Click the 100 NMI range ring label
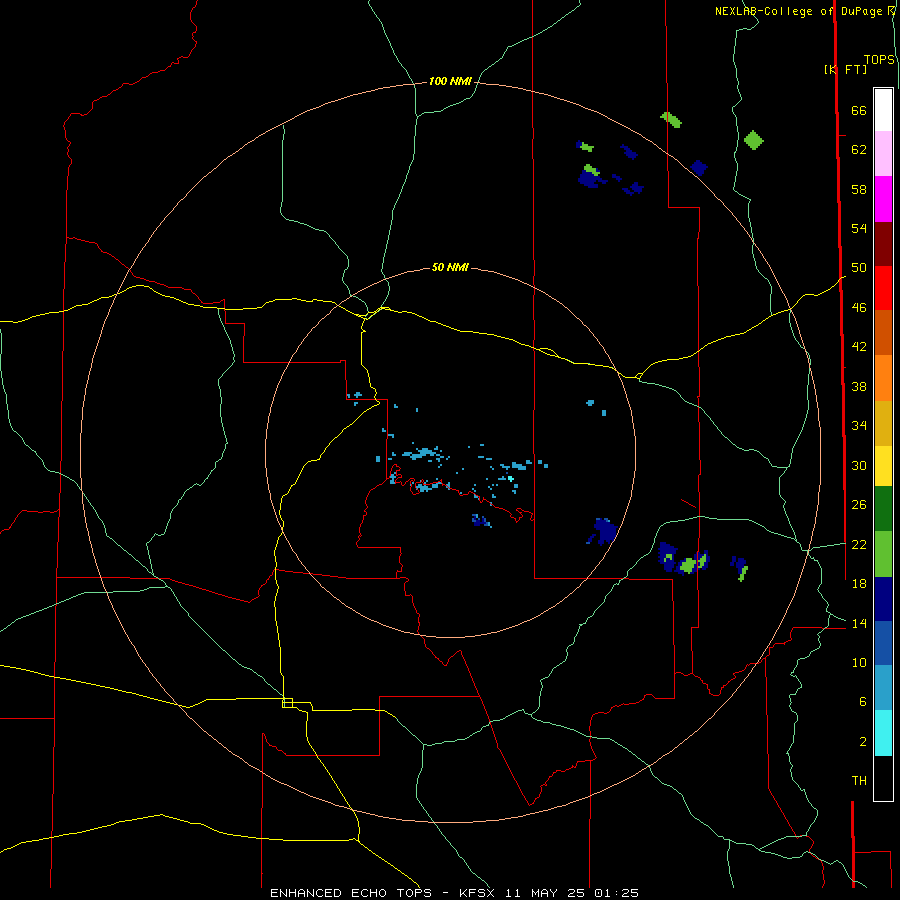The image size is (900, 900). [x=450, y=81]
